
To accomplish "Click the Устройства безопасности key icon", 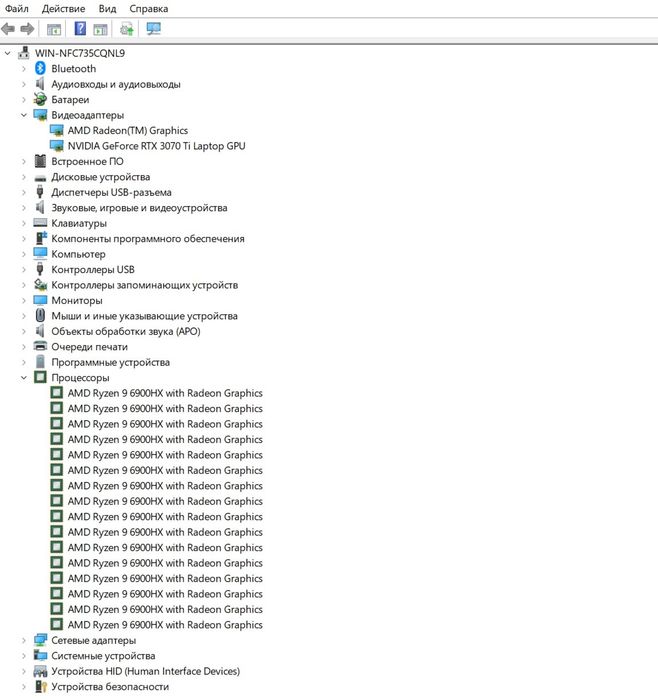I will (x=41, y=686).
